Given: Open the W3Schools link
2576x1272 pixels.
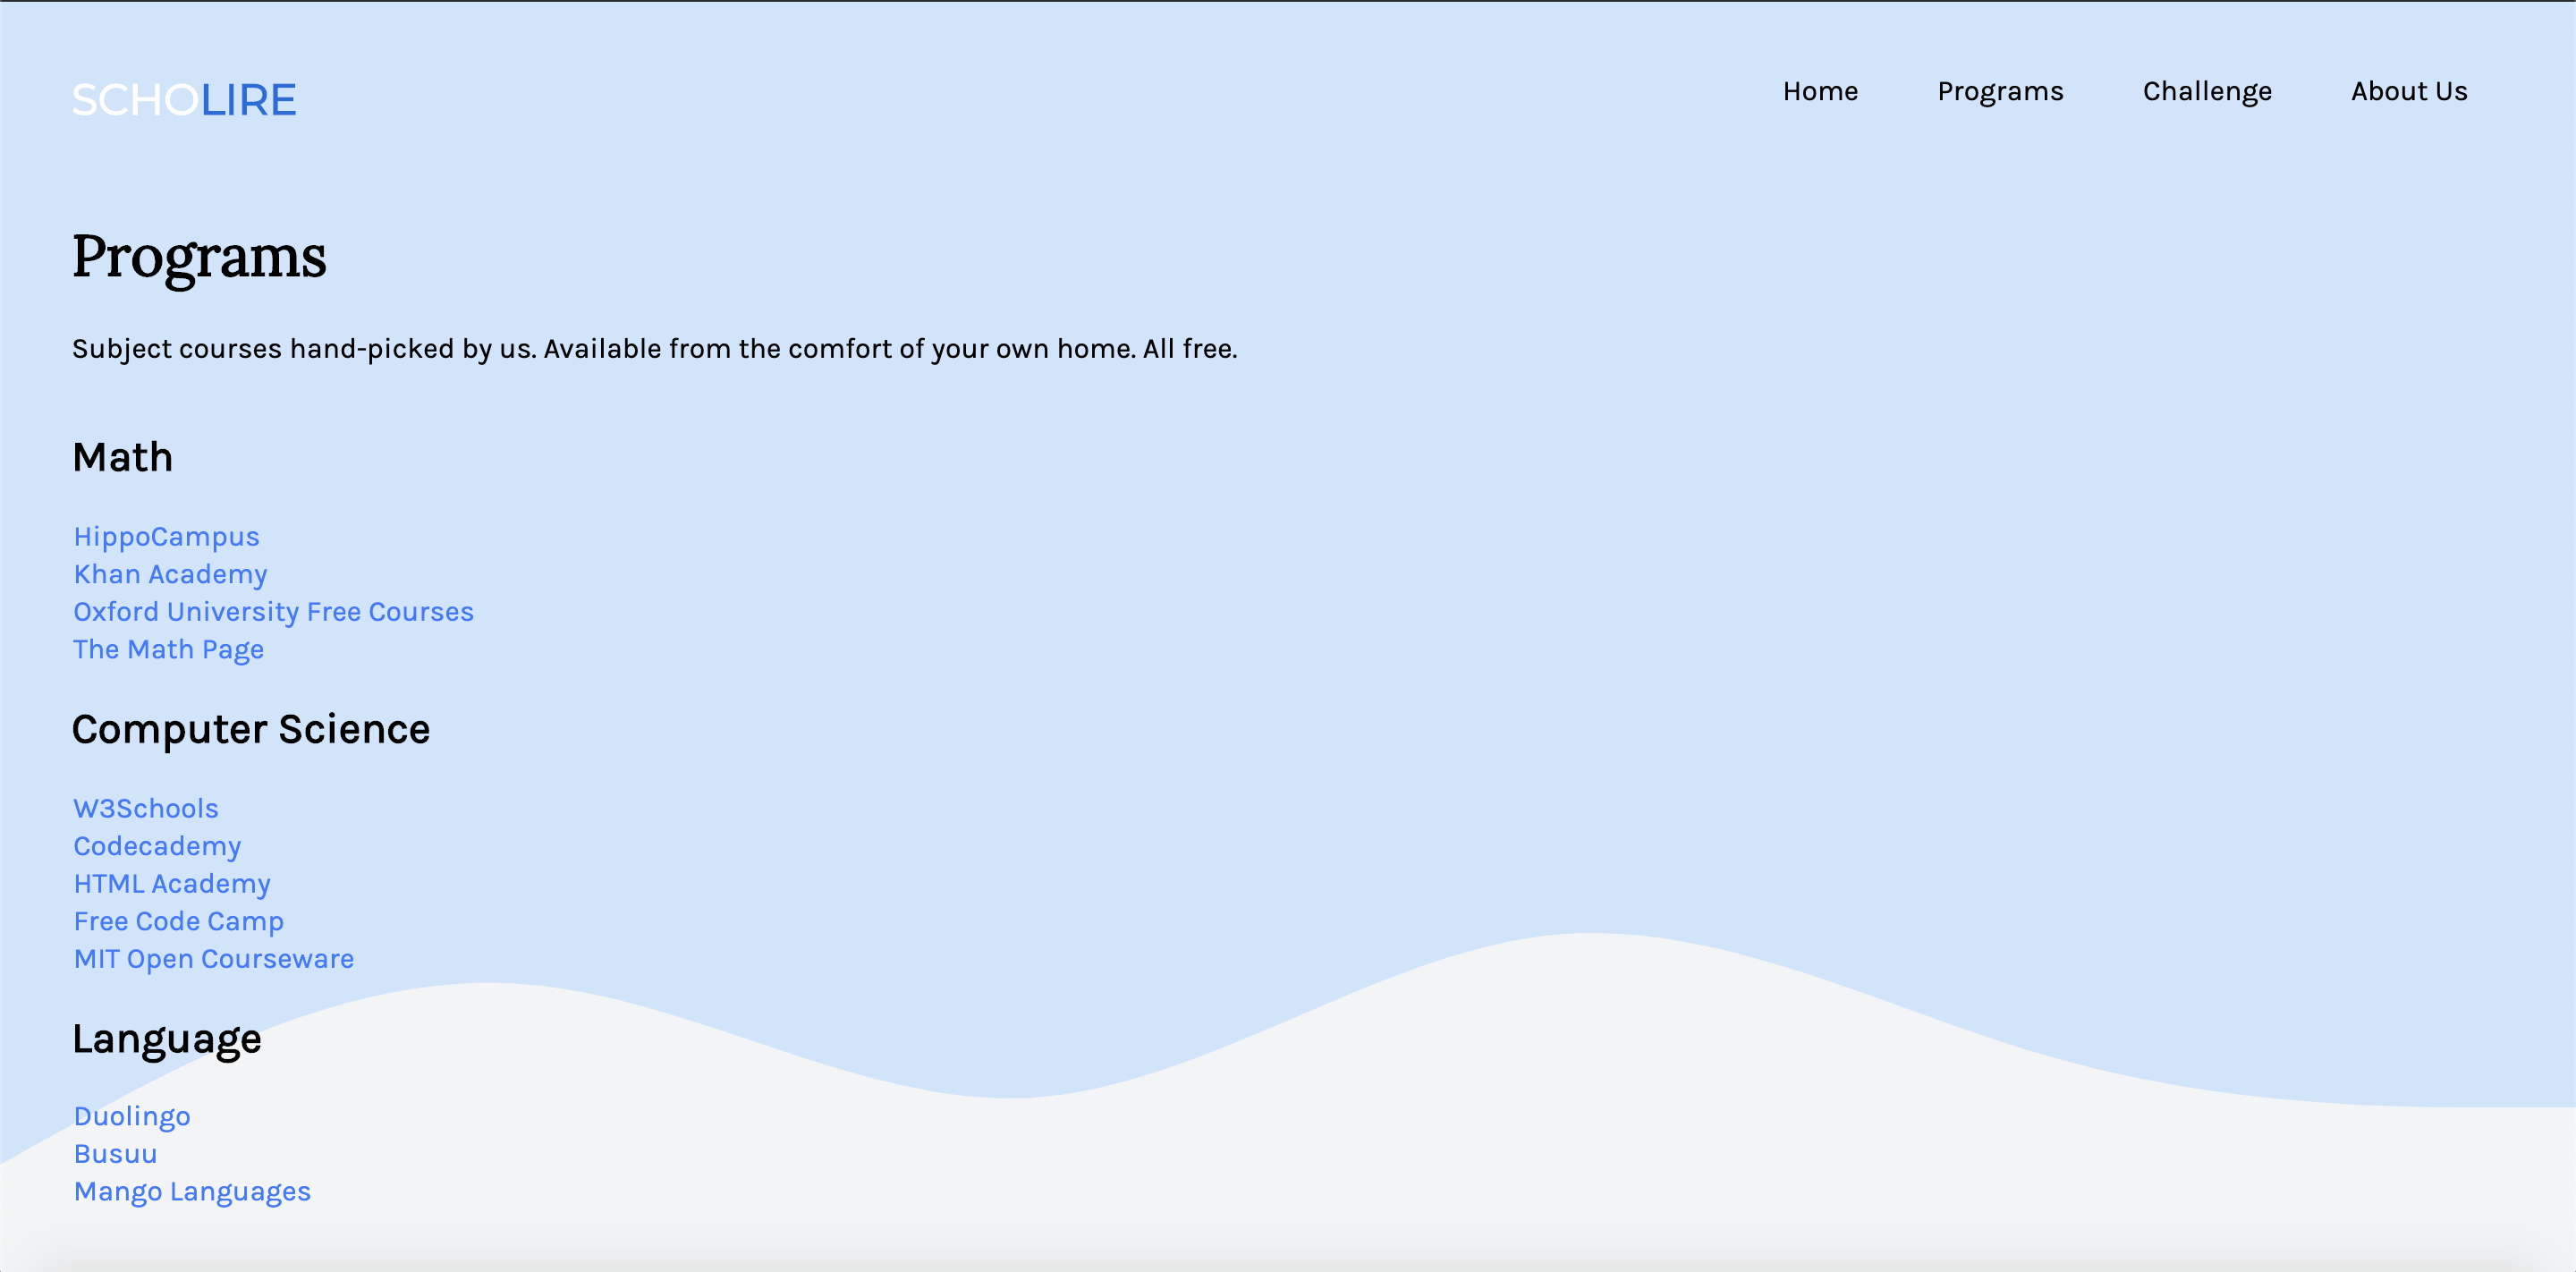Looking at the screenshot, I should (x=146, y=808).
